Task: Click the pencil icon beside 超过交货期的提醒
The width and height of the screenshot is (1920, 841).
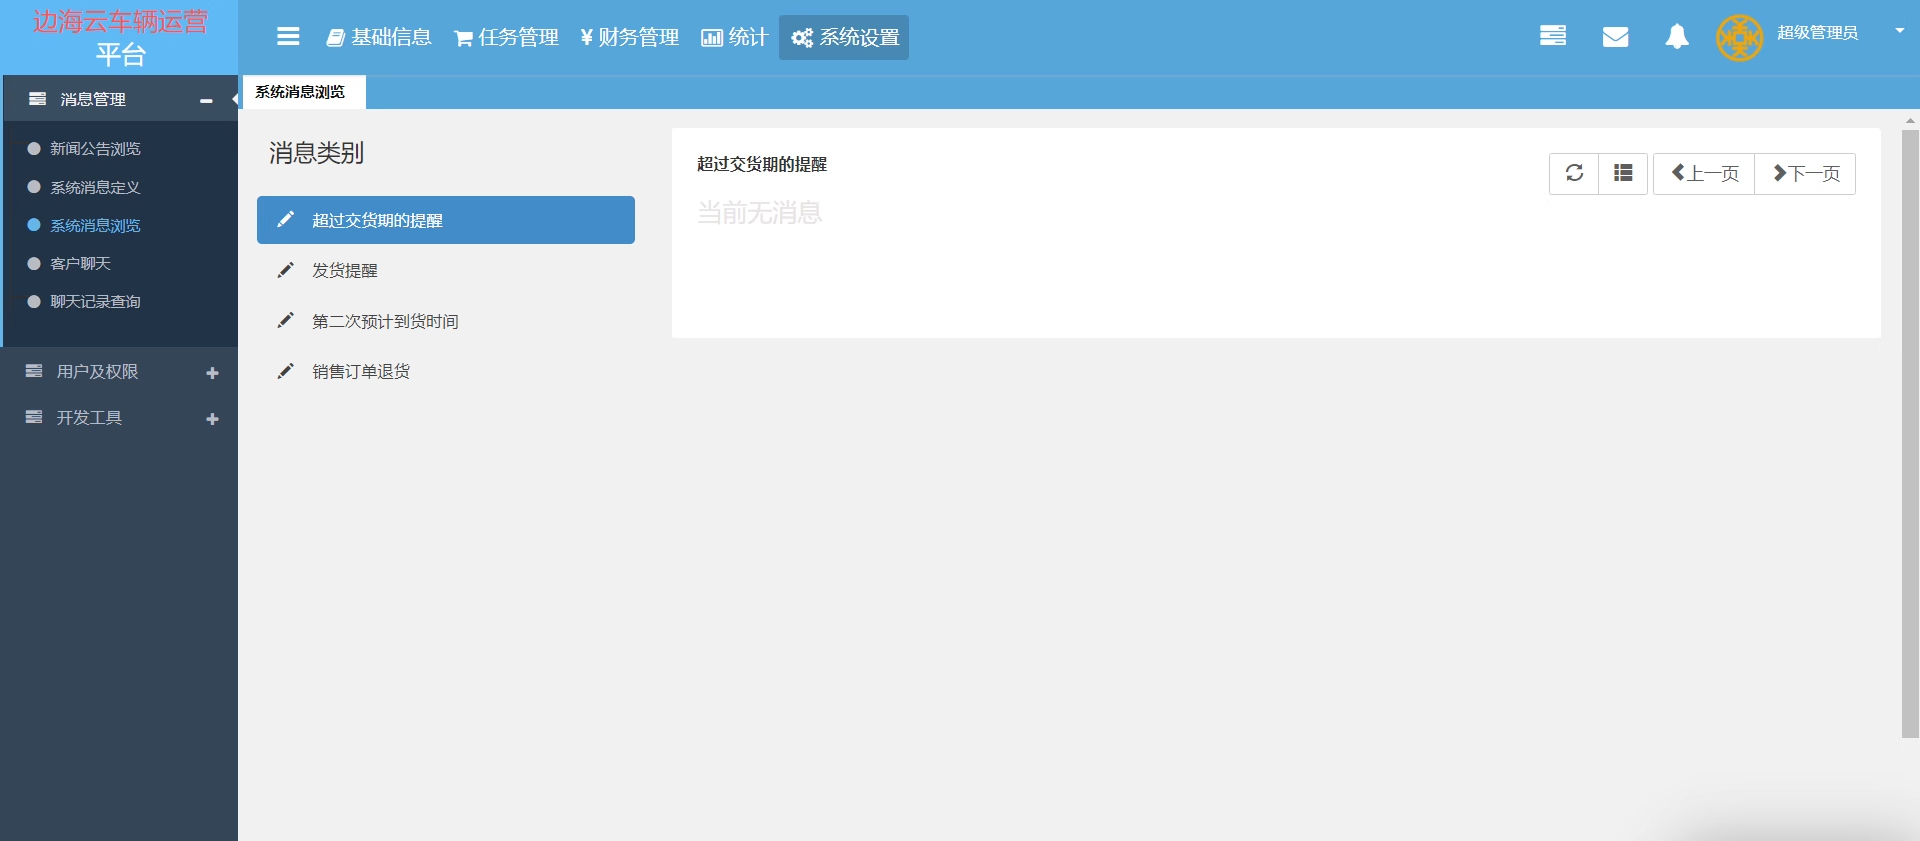Action: (x=285, y=219)
